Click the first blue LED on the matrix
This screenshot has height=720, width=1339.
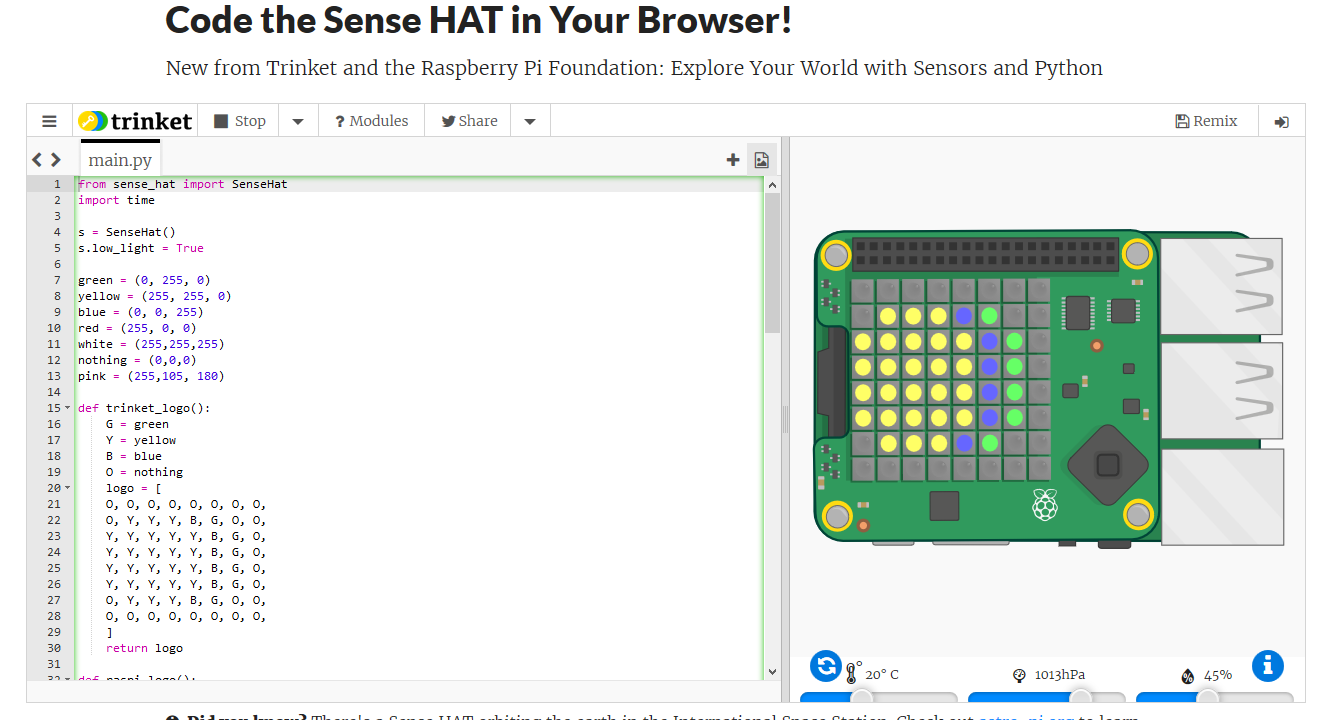tap(964, 316)
